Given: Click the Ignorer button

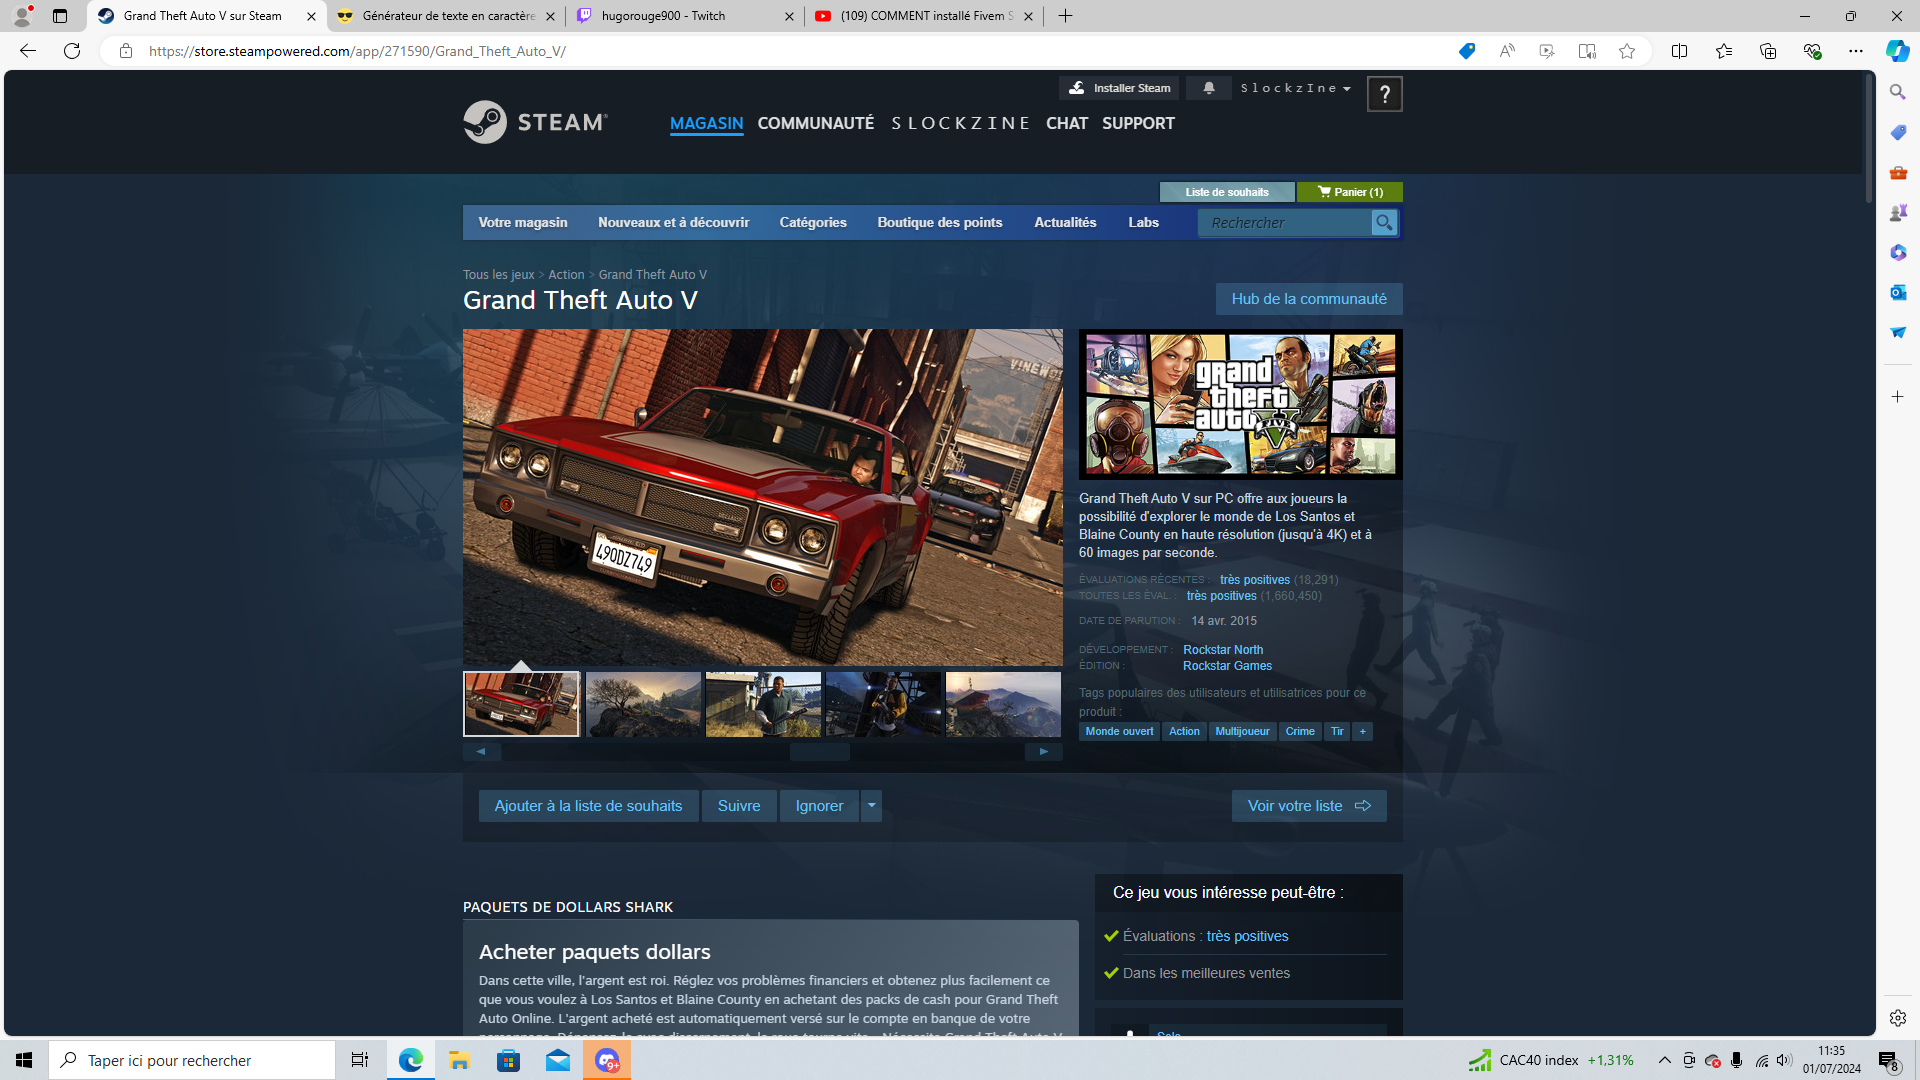Looking at the screenshot, I should (x=819, y=806).
